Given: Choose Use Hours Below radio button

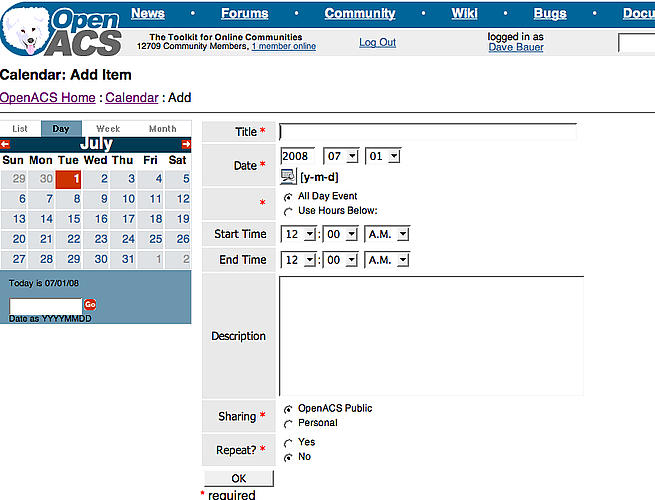Looking at the screenshot, I should [289, 211].
